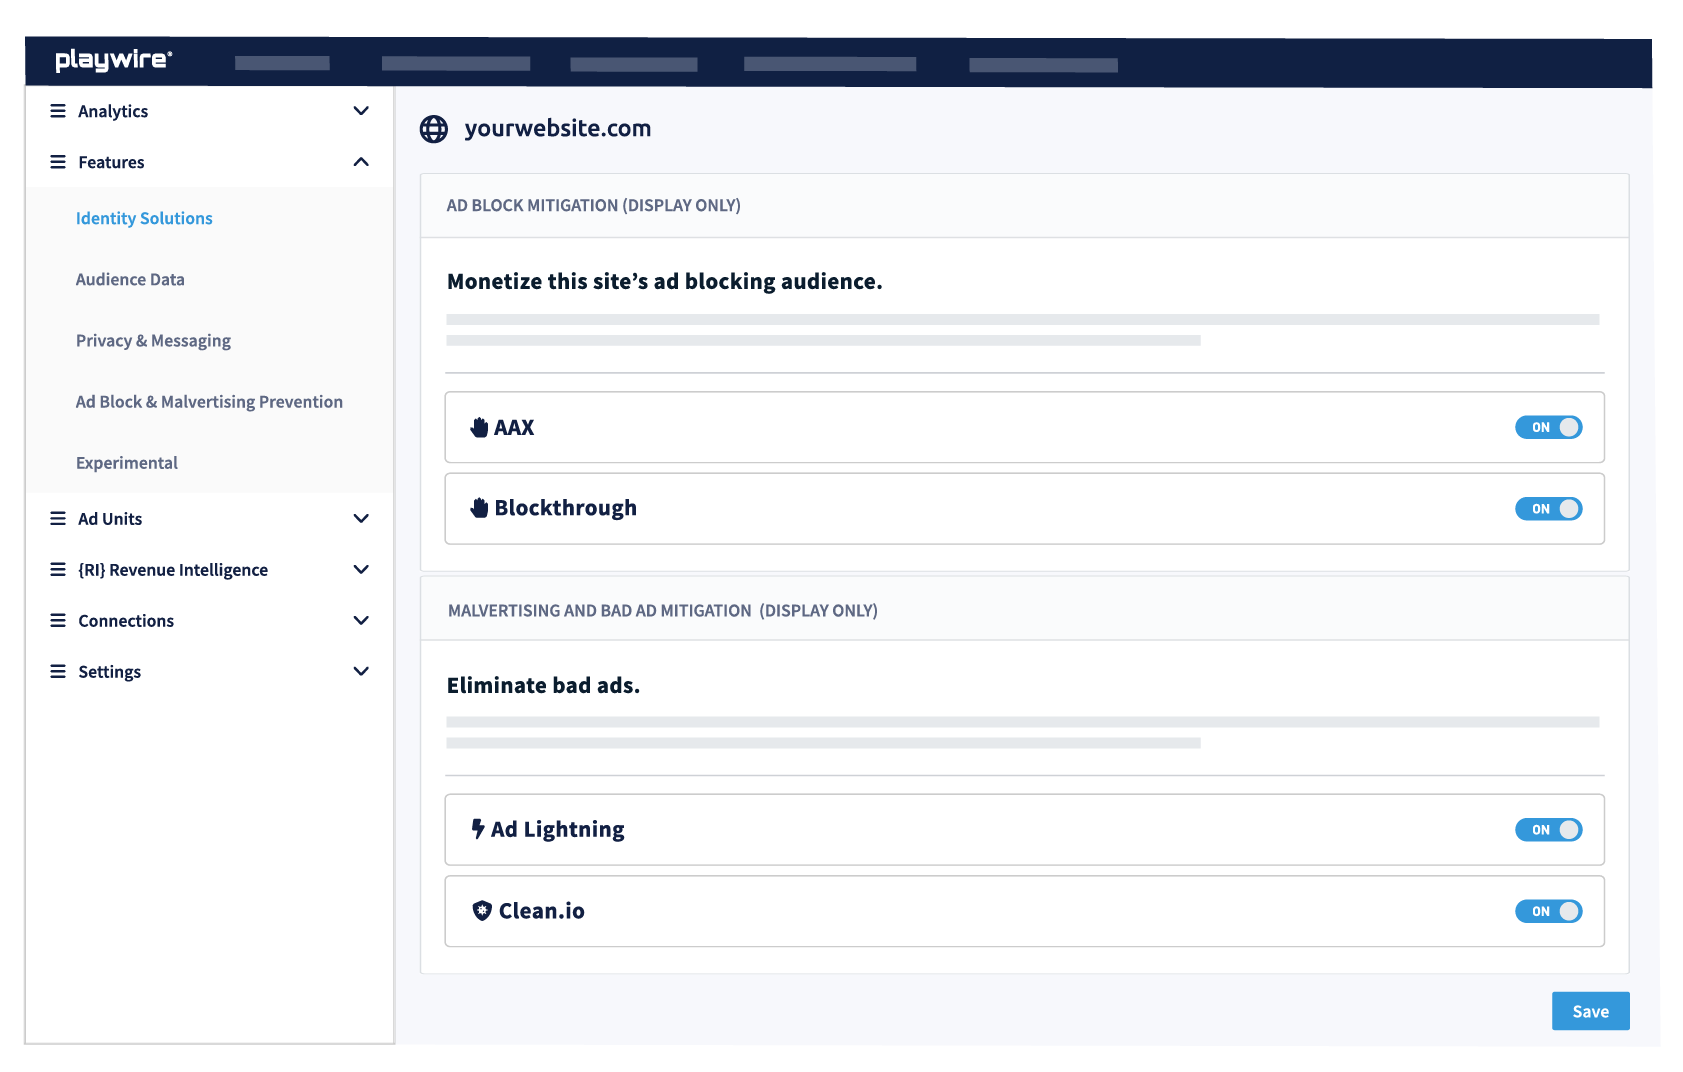Open Identity Solutions in the sidebar
Image resolution: width=1683 pixels, height=1072 pixels.
144,218
